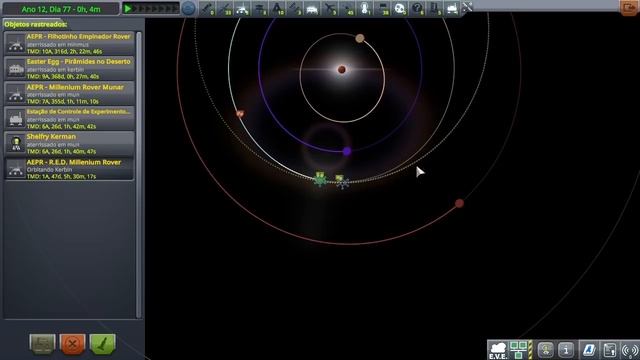The image size is (640, 360).
Task: Click the info "i" button
Action: pos(566,350)
